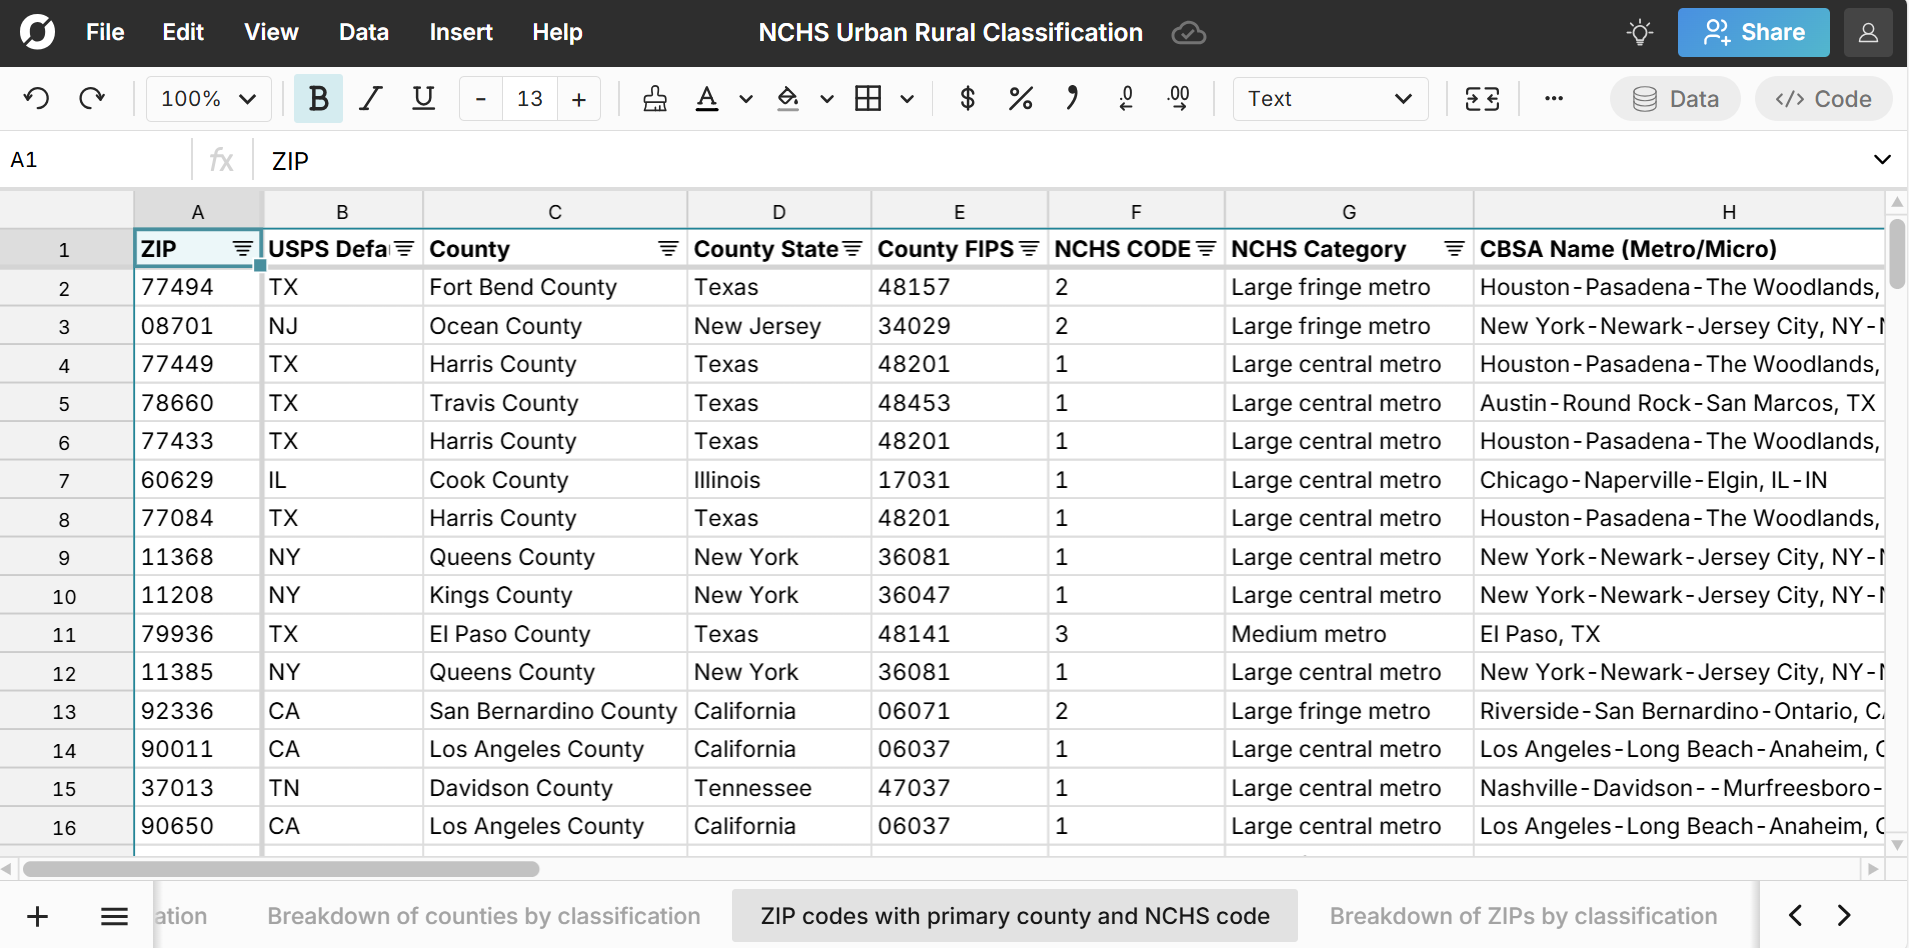1909x948 pixels.
Task: Switch to the Breakdown of ZIPs by classification sheet
Action: (1522, 915)
